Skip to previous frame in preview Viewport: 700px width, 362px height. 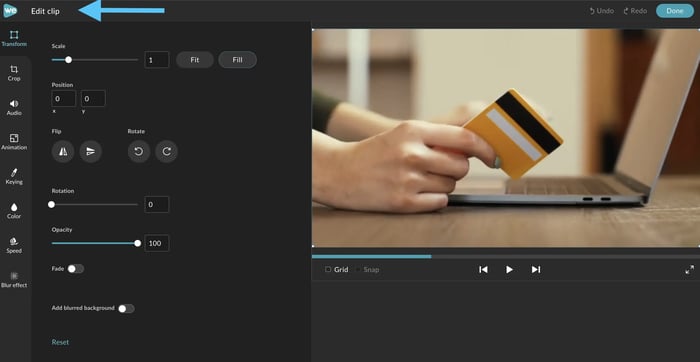click(x=483, y=270)
